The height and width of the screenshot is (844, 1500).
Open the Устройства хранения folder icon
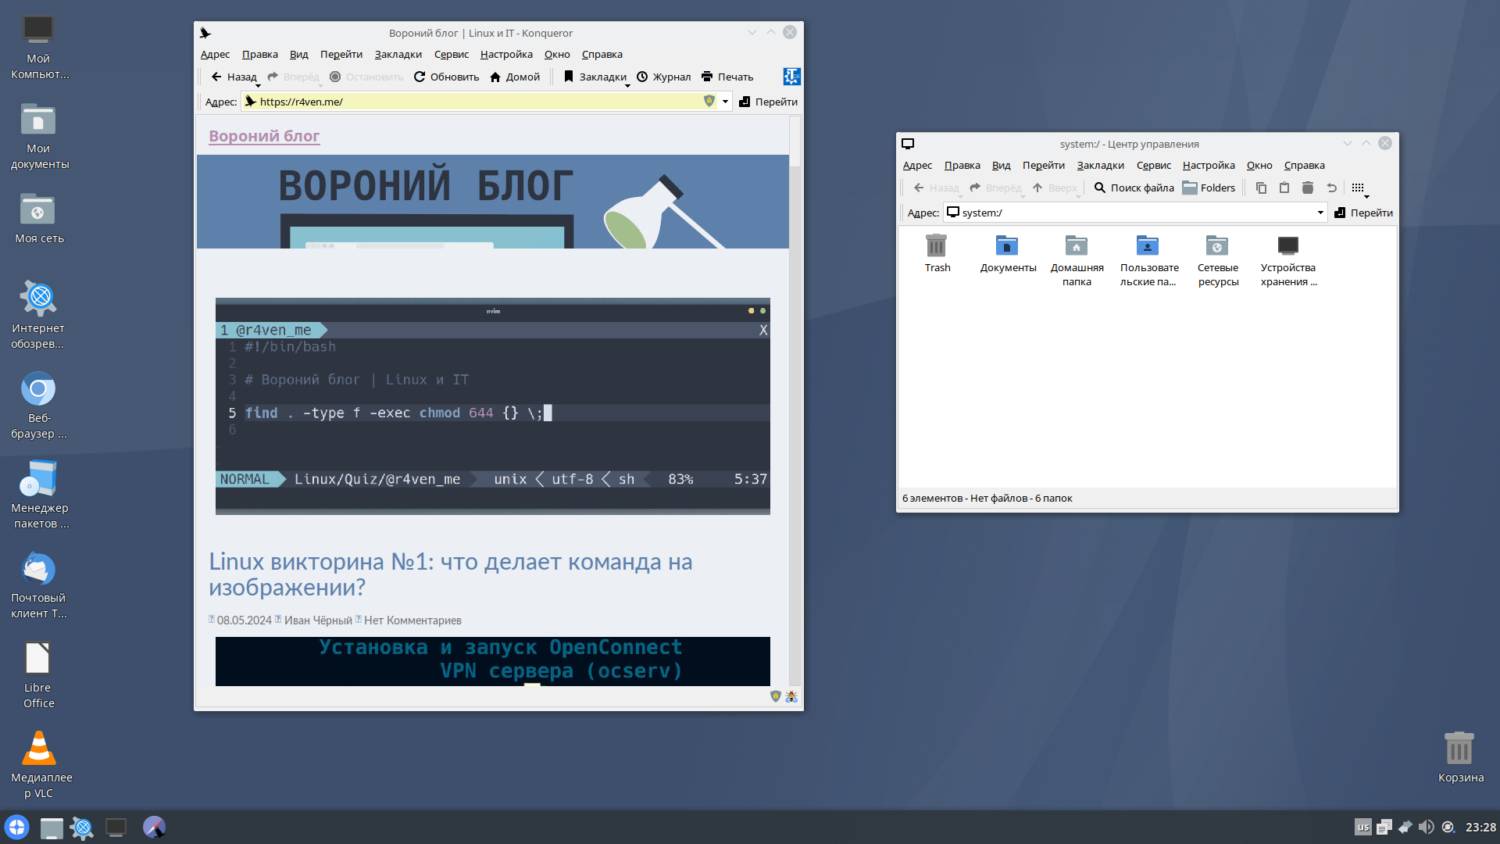(x=1288, y=246)
